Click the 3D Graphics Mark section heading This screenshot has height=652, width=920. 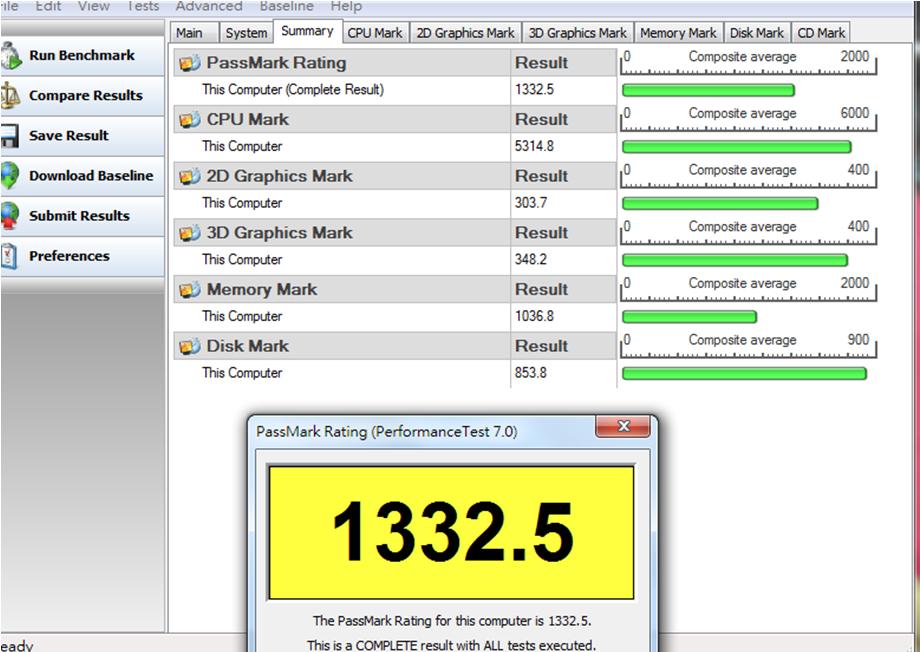[279, 233]
